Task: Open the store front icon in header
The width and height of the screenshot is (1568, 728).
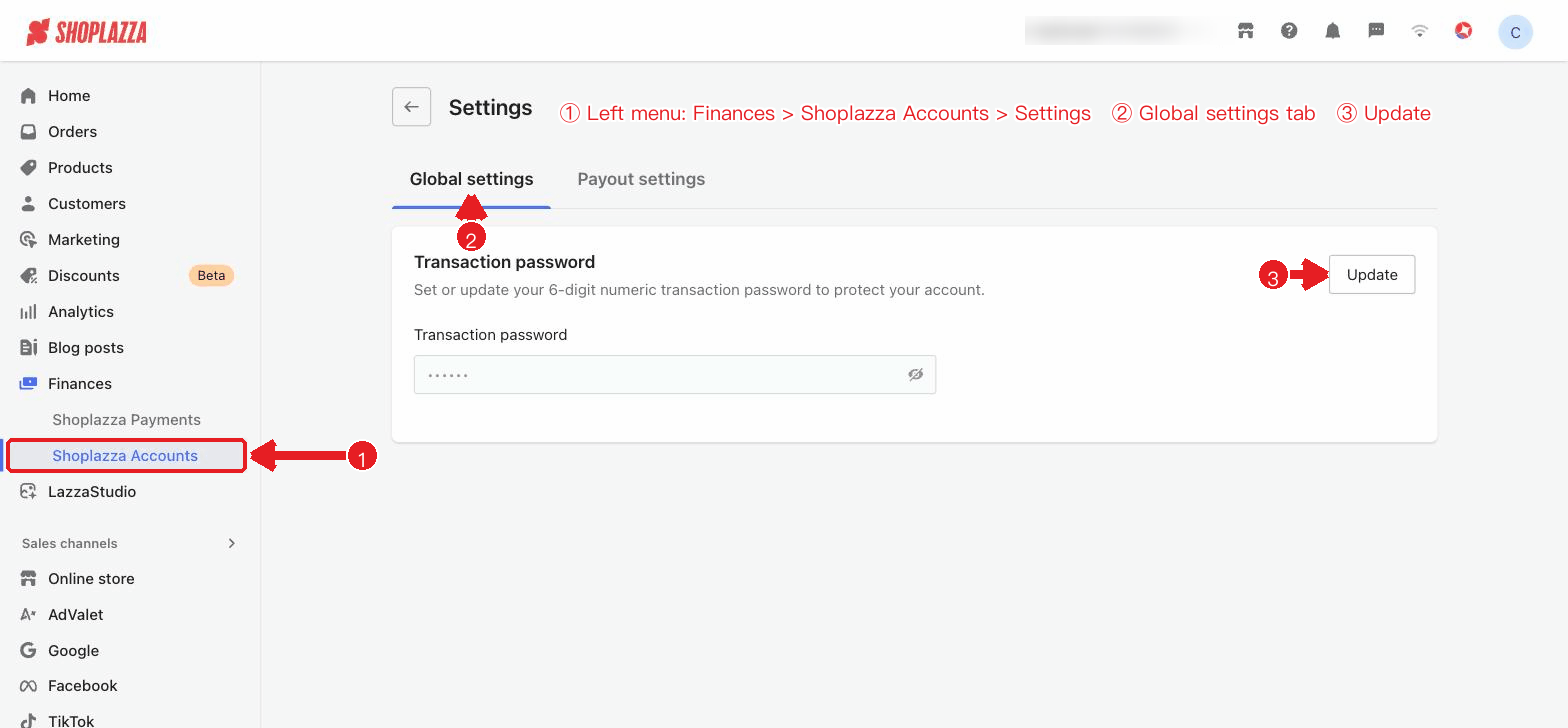Action: 1245,31
